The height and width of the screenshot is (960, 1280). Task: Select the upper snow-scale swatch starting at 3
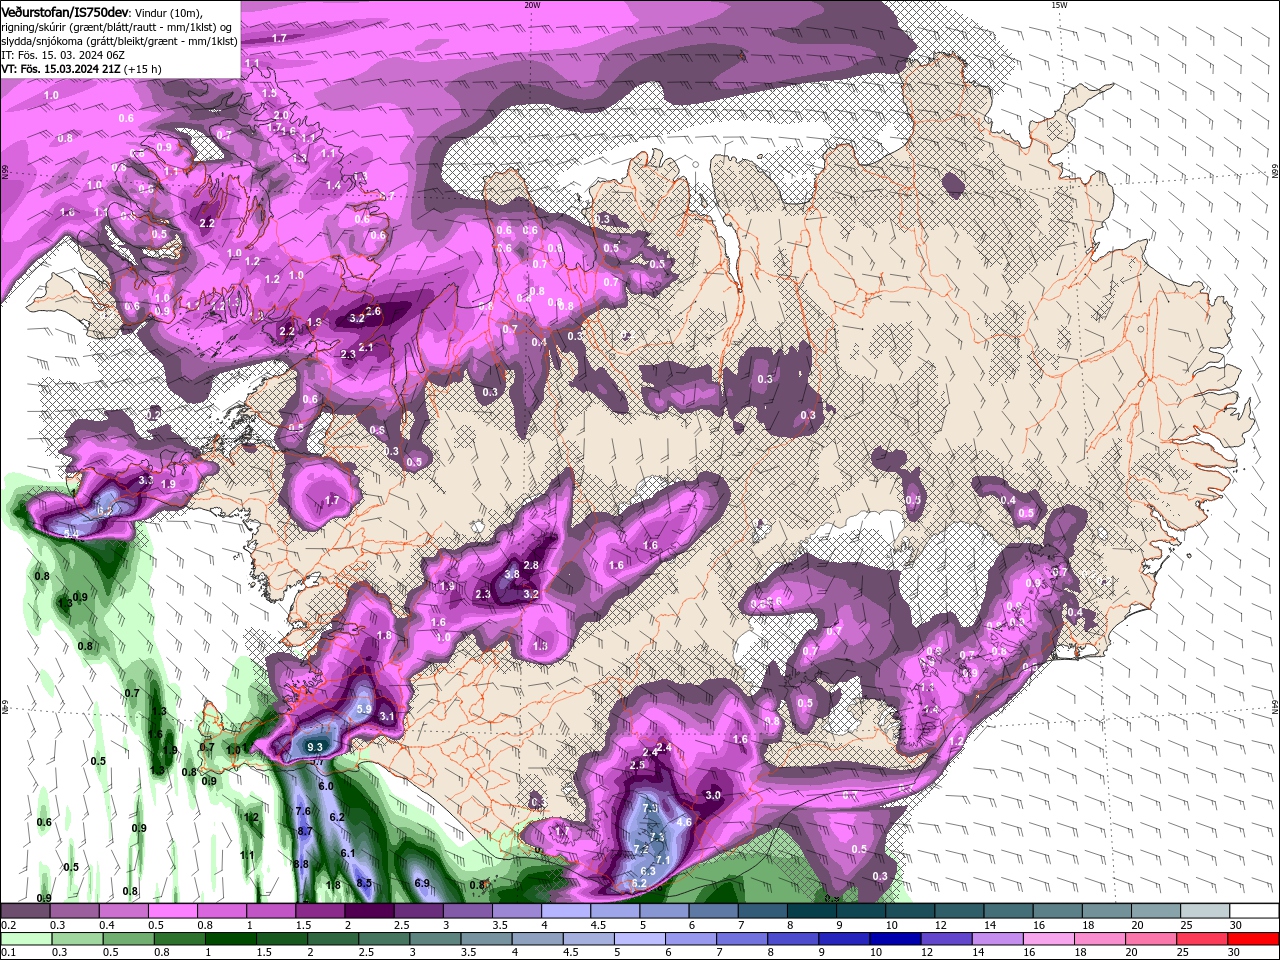(466, 912)
